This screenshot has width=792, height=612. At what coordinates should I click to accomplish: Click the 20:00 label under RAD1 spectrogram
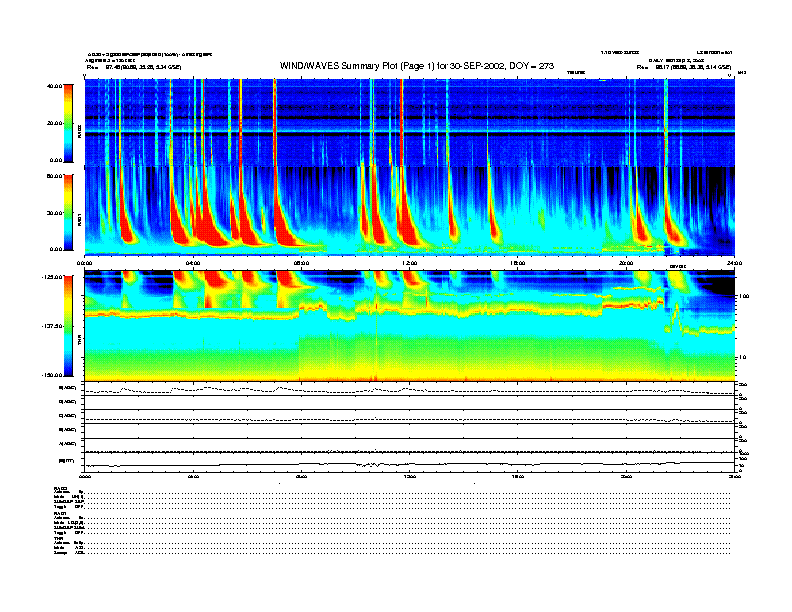click(x=626, y=263)
